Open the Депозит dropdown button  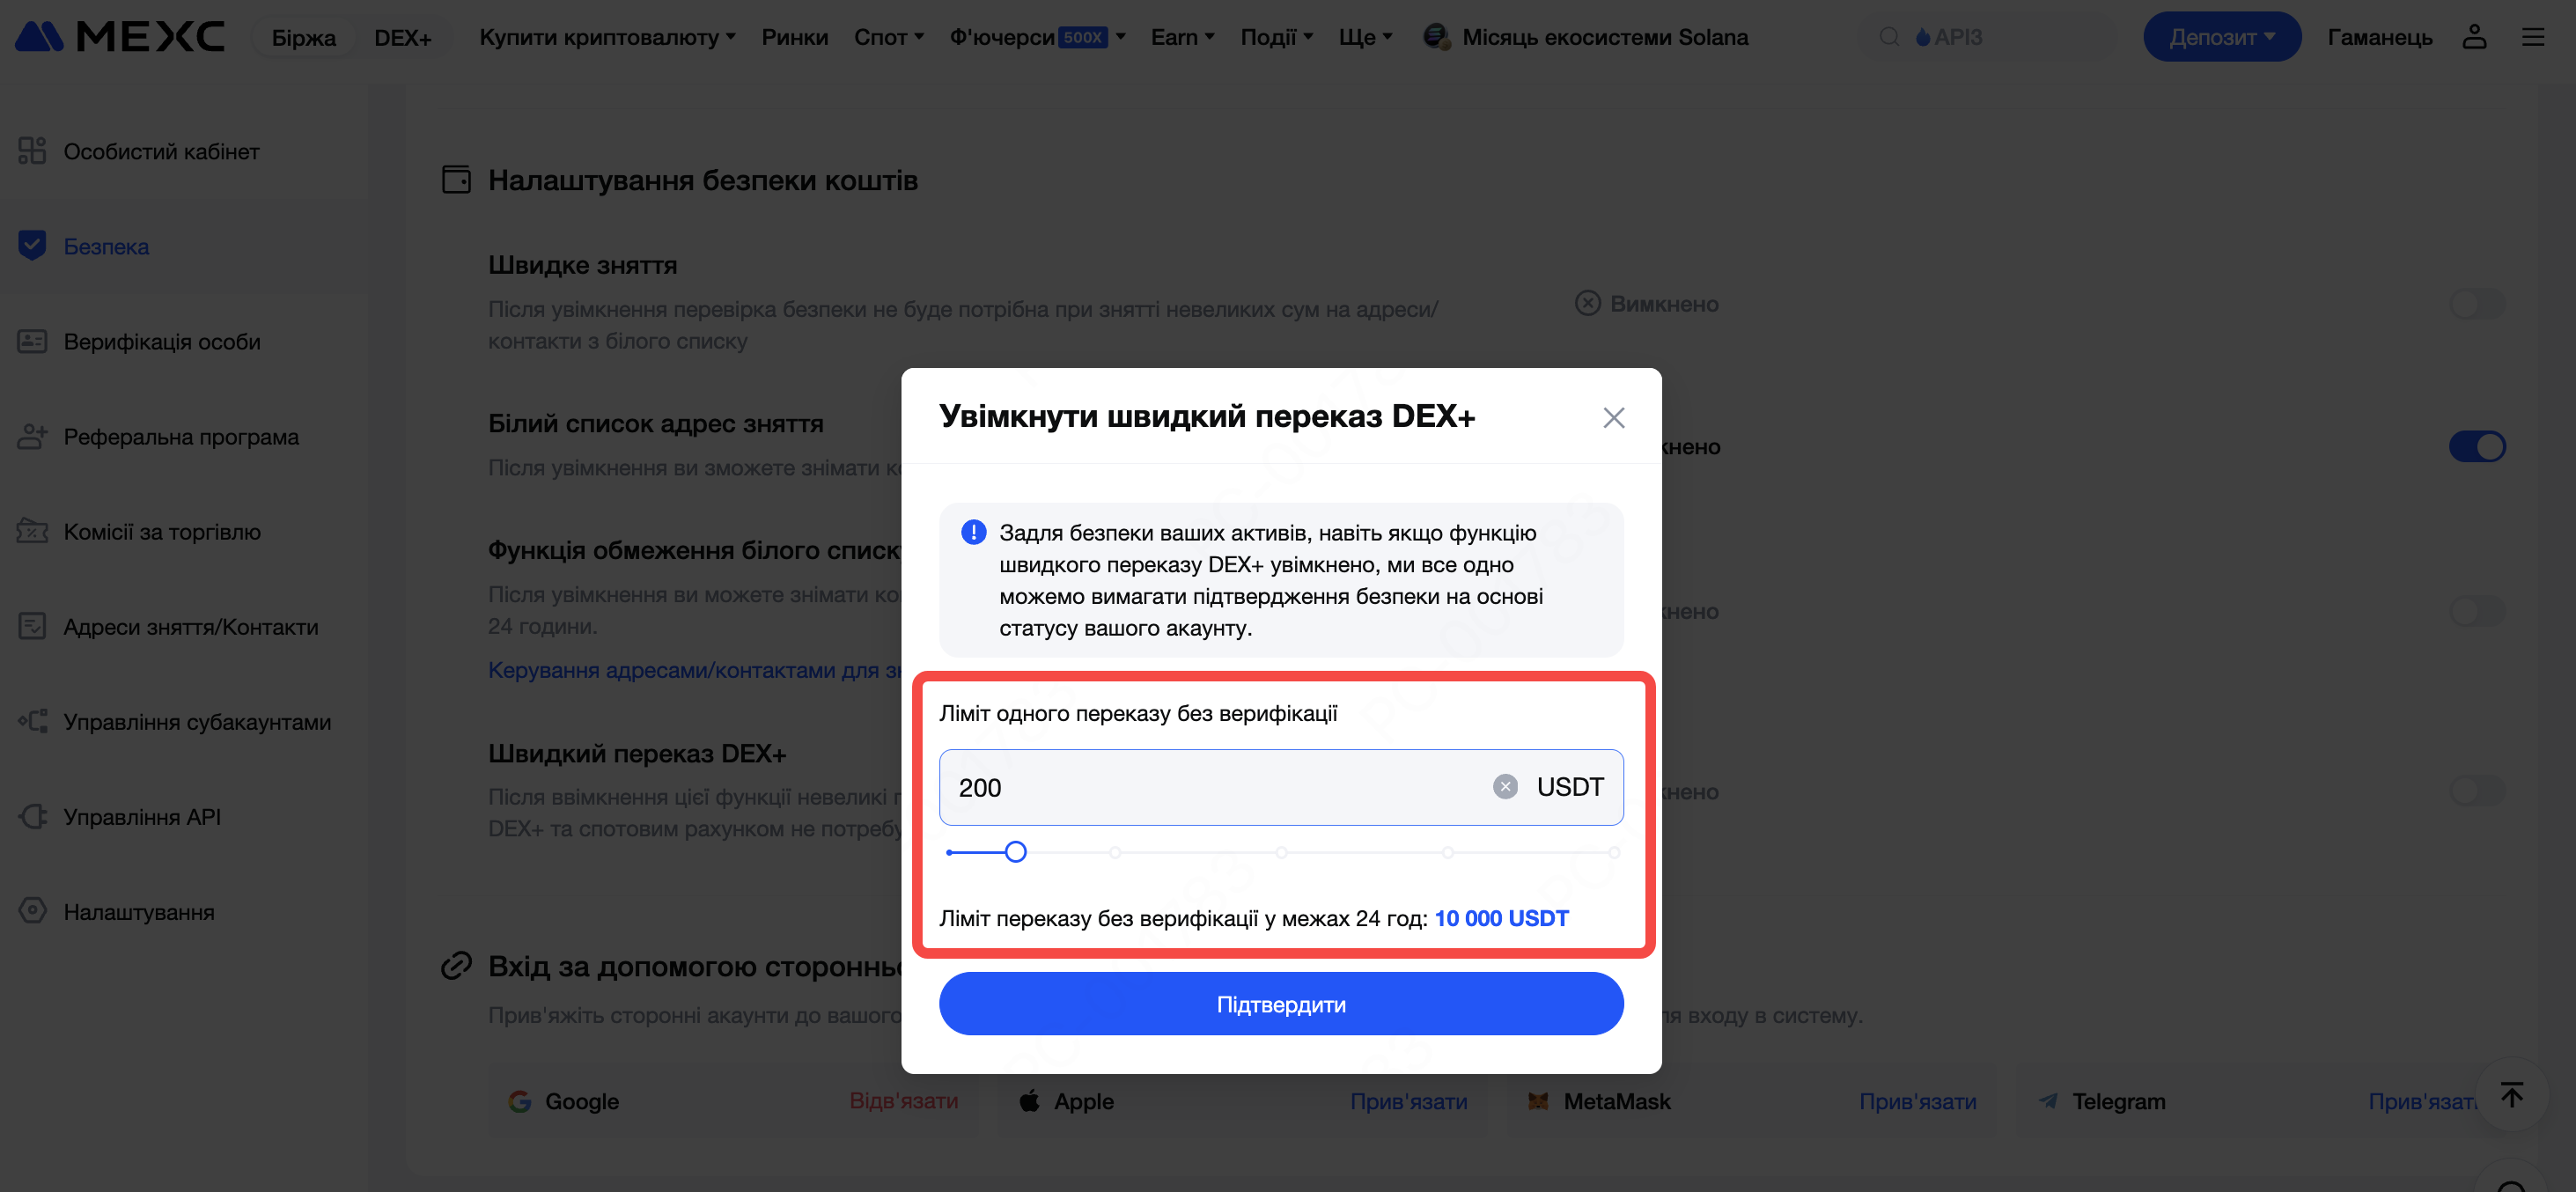[2221, 37]
